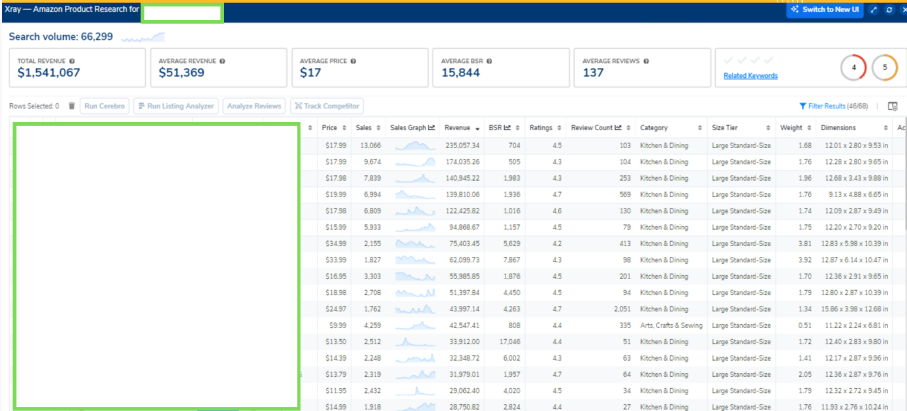Click Run Listing Analyzer button
The width and height of the screenshot is (907, 411).
click(176, 106)
